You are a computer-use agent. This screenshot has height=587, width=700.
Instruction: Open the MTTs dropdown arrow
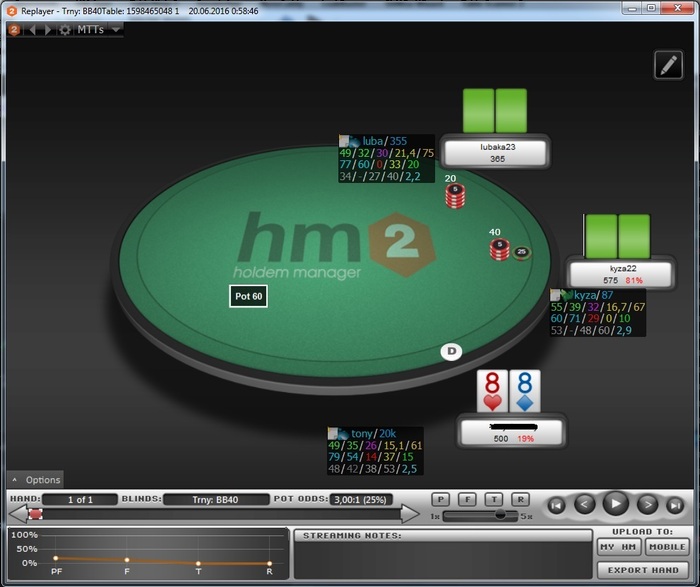(x=116, y=30)
